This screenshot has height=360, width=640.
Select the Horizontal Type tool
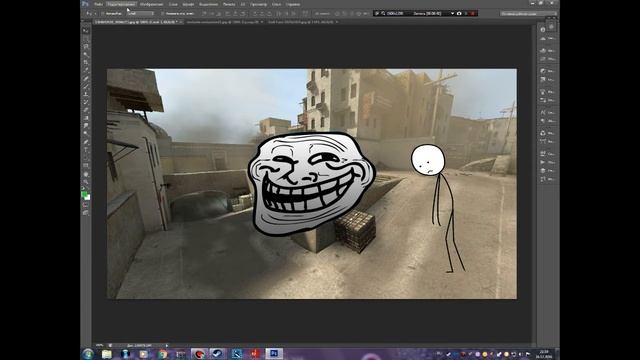(86, 150)
